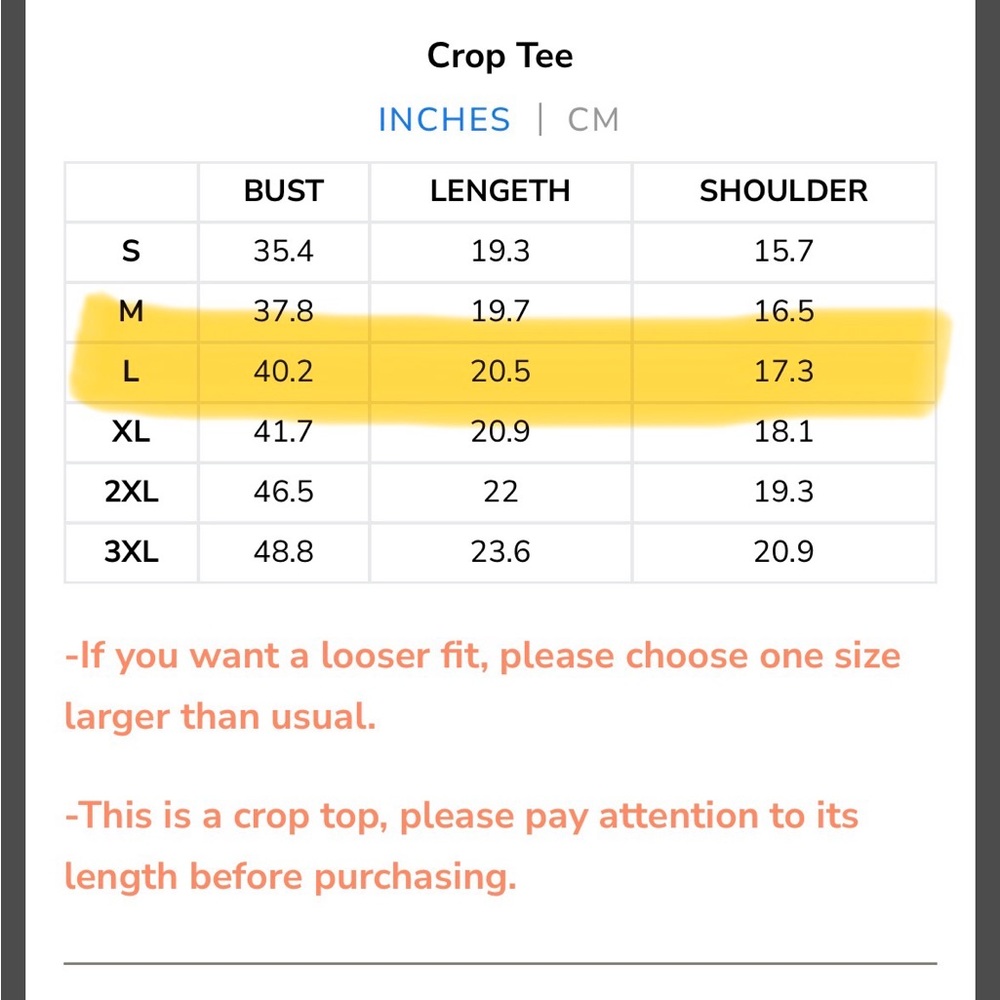1000x1000 pixels.
Task: Click the Crop Tee chart title
Action: tap(500, 57)
